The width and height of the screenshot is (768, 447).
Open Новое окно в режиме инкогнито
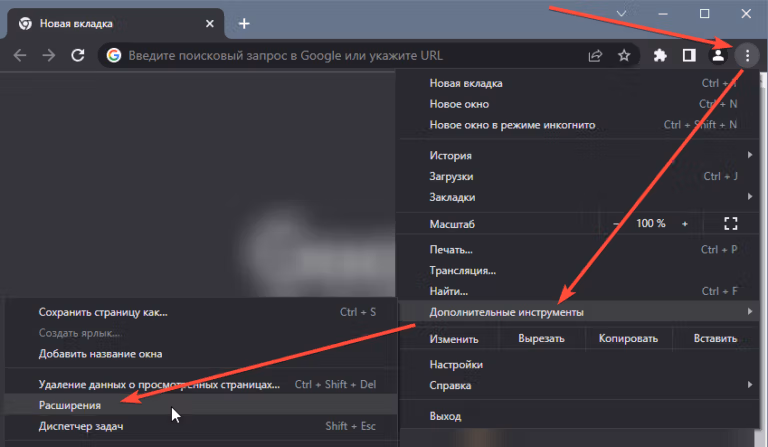[580, 125]
